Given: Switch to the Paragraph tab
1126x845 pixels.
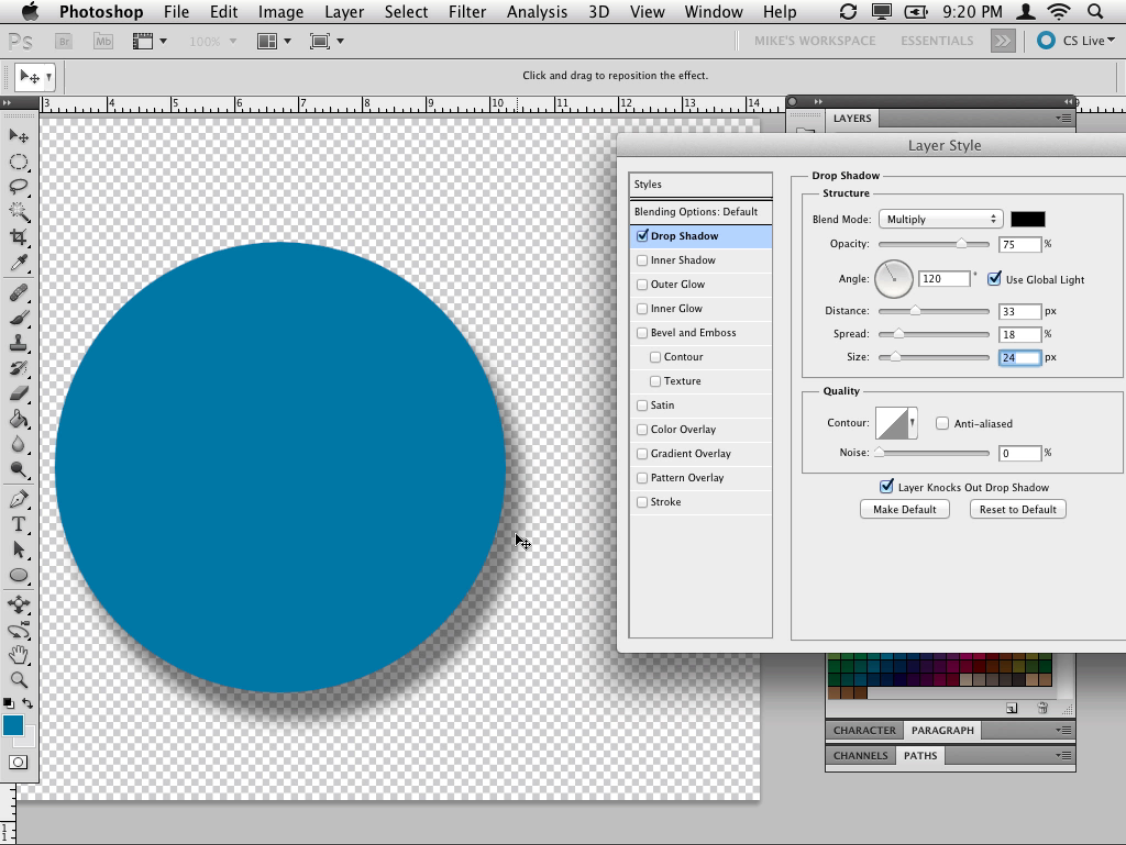Looking at the screenshot, I should pos(942,730).
